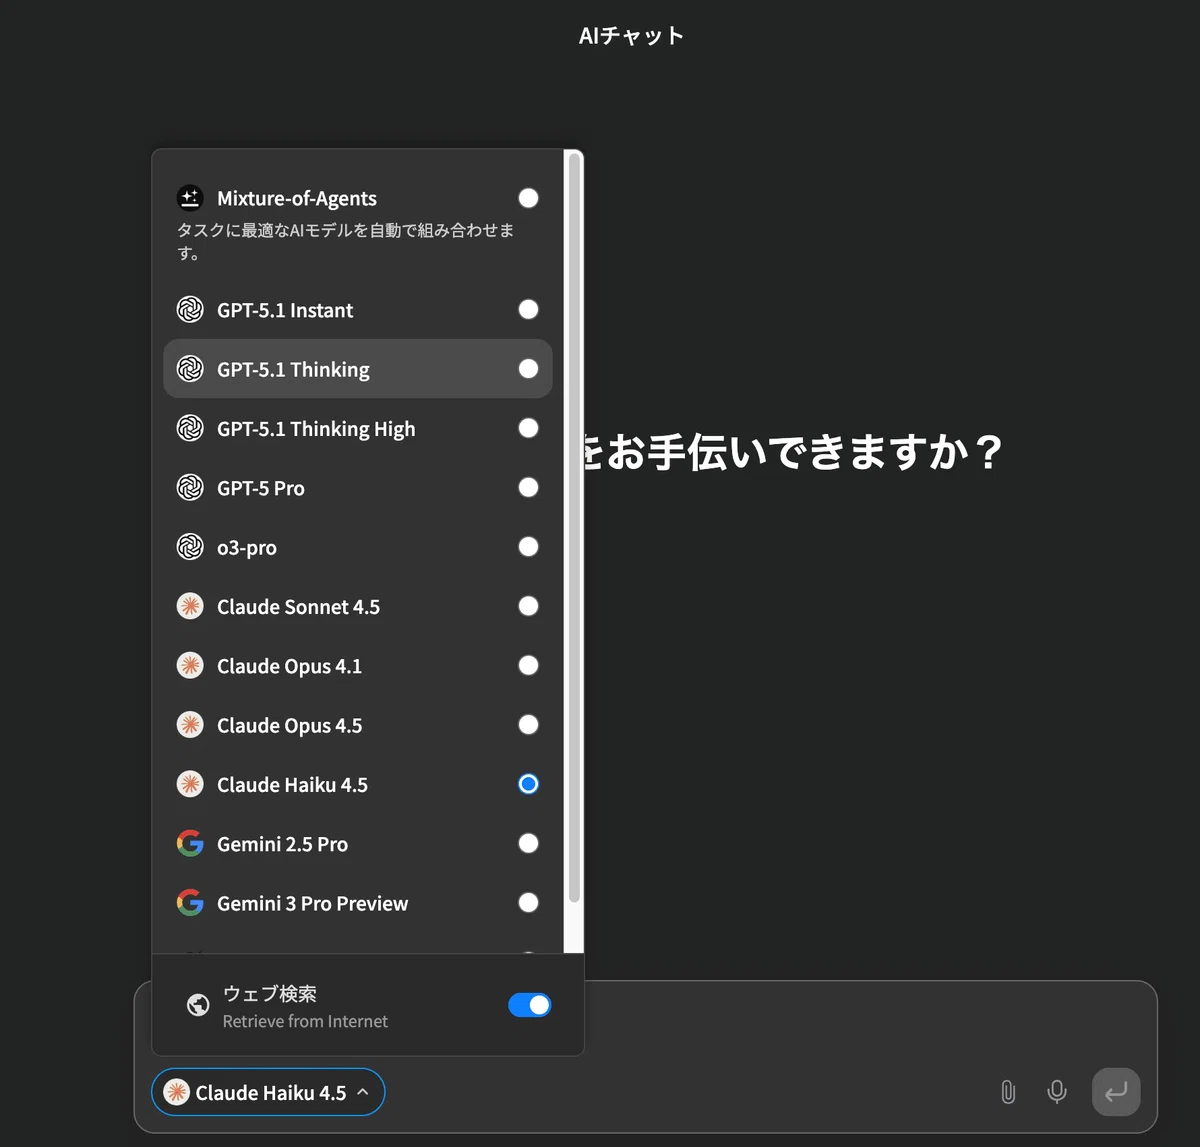
Task: Click the GPT-5.1 Instant model label
Action: 285,311
